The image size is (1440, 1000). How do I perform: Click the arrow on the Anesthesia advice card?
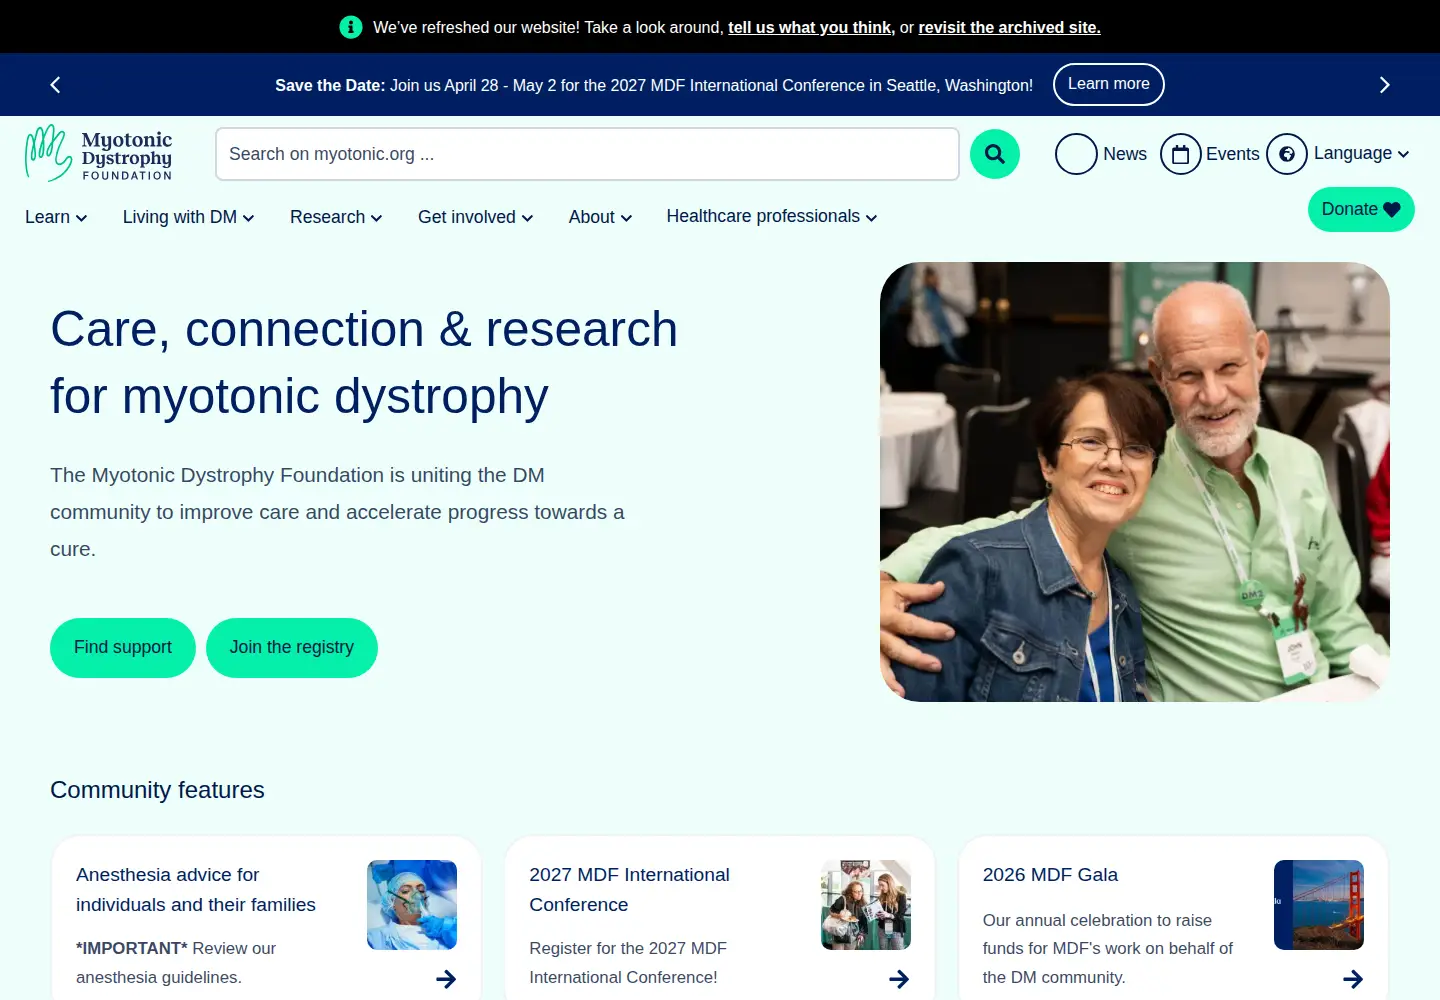446,979
